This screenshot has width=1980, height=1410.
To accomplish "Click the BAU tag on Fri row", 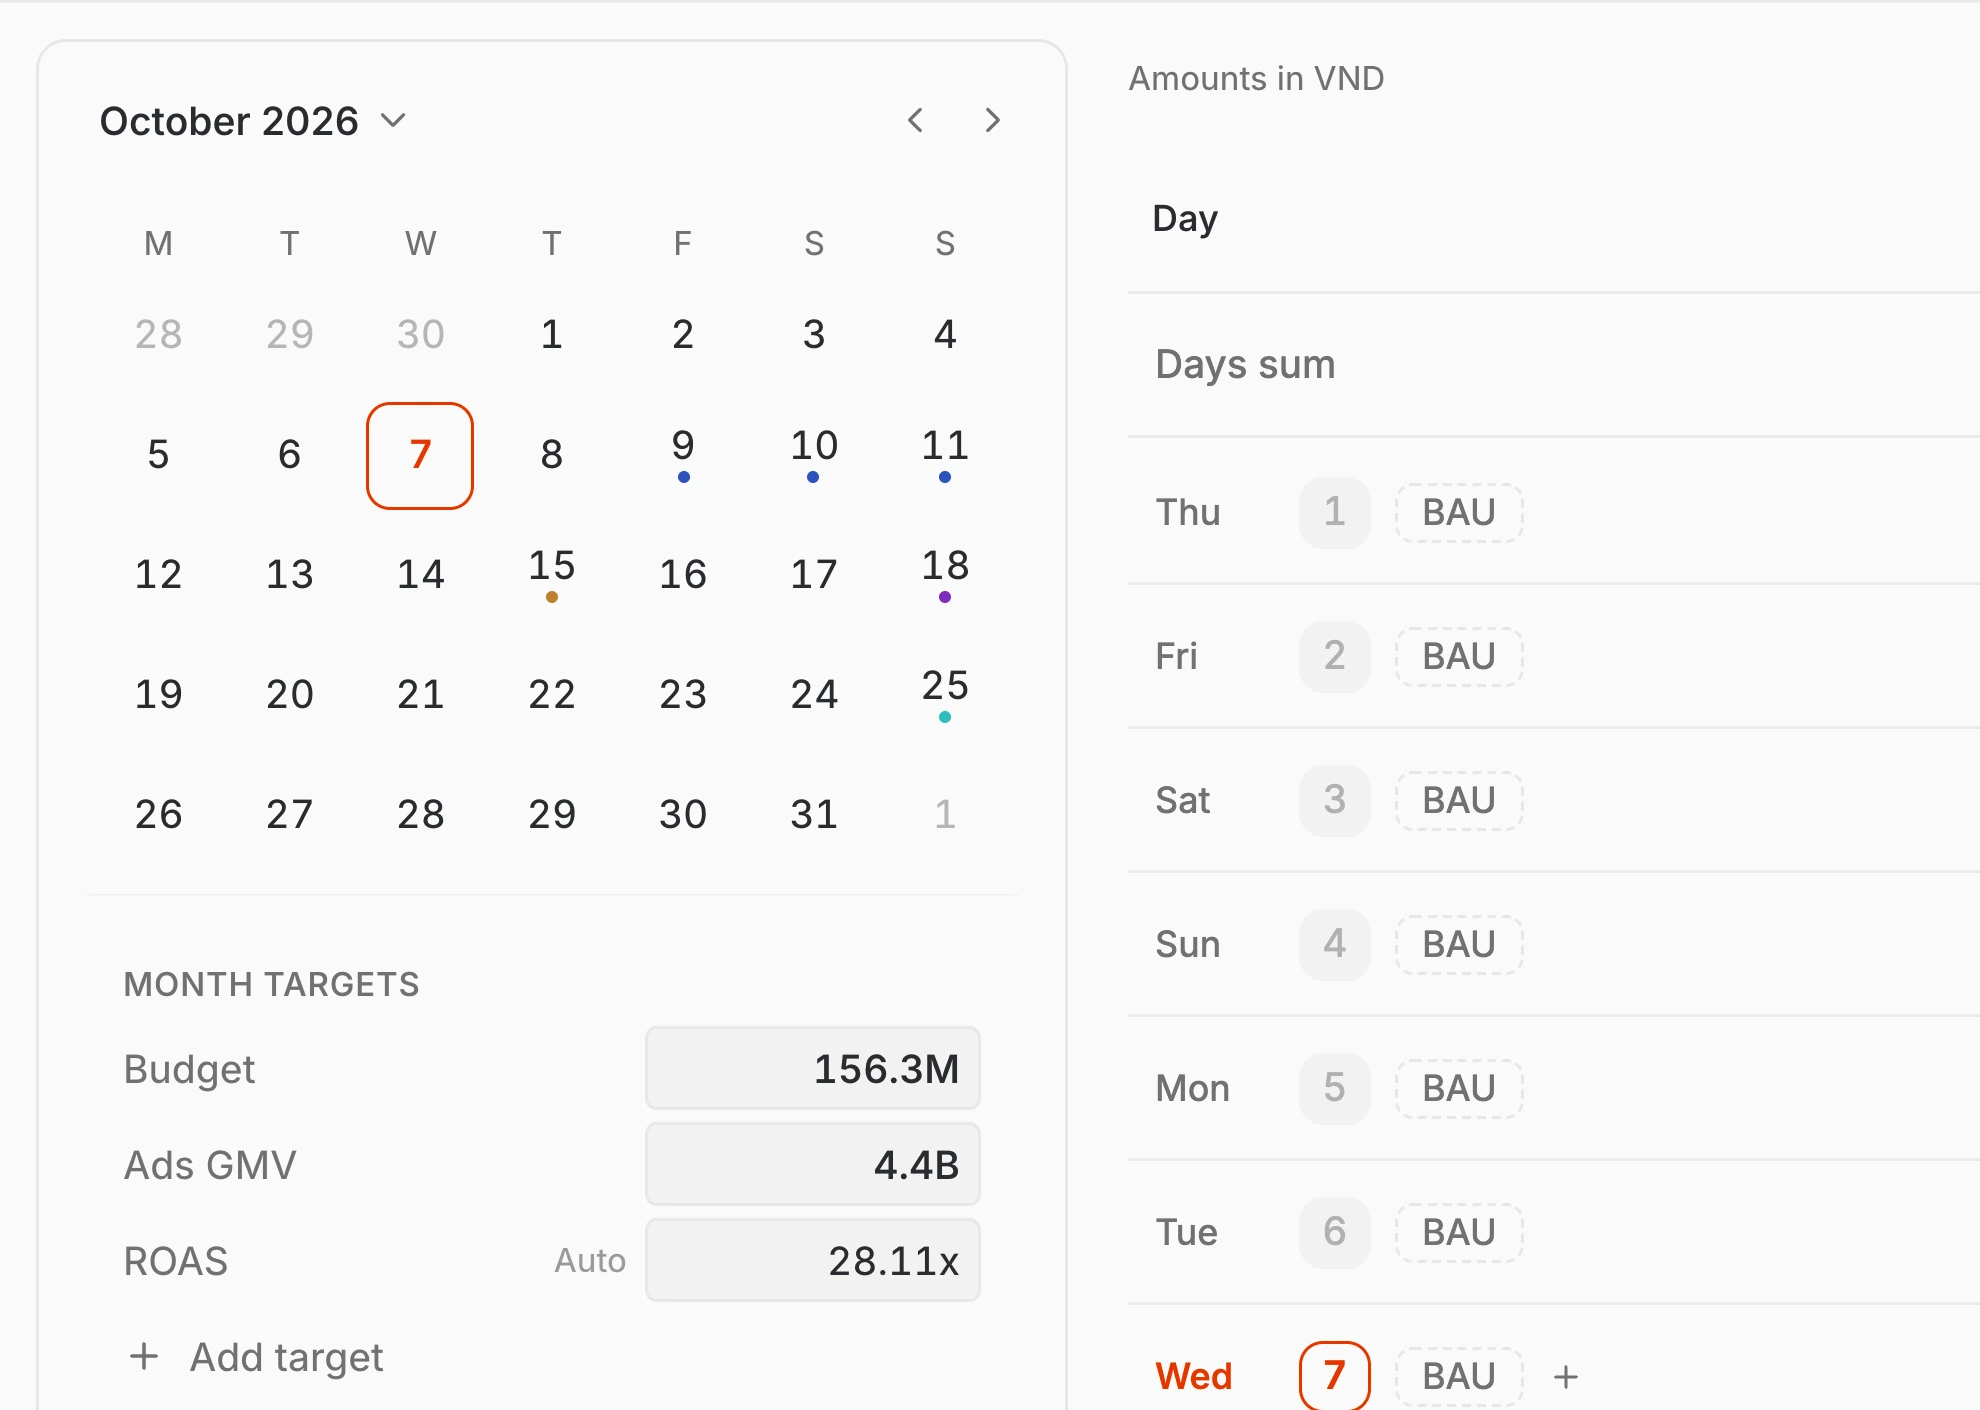I will coord(1459,657).
